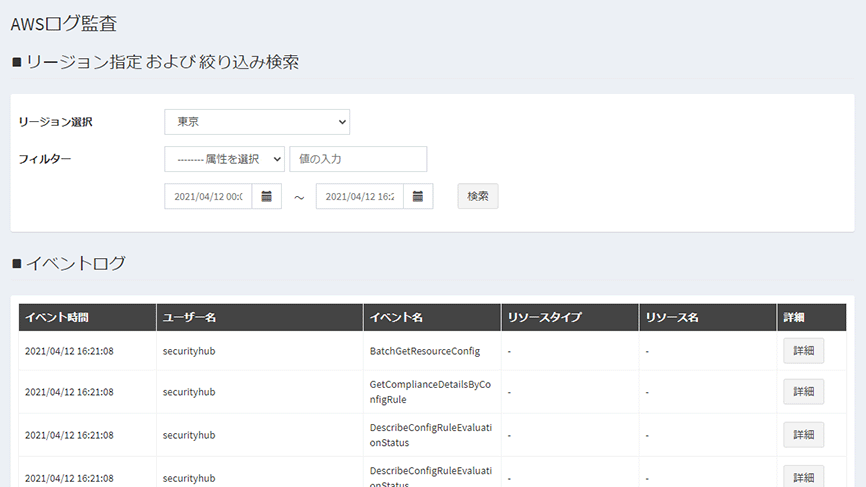Open the start date calendar picker icon
The image size is (866, 487).
(x=267, y=196)
